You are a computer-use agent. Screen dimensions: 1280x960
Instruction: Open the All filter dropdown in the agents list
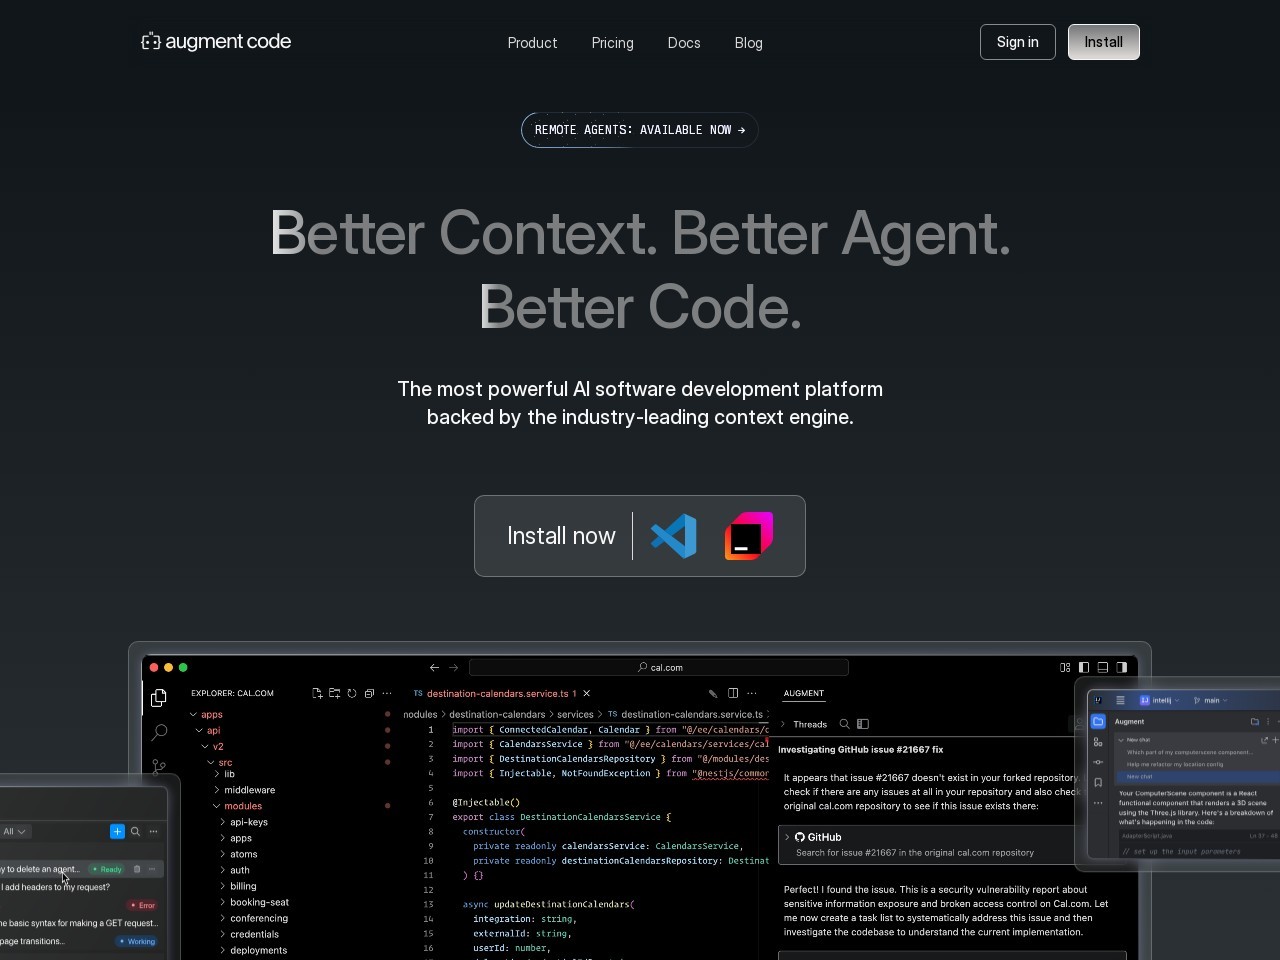(14, 831)
